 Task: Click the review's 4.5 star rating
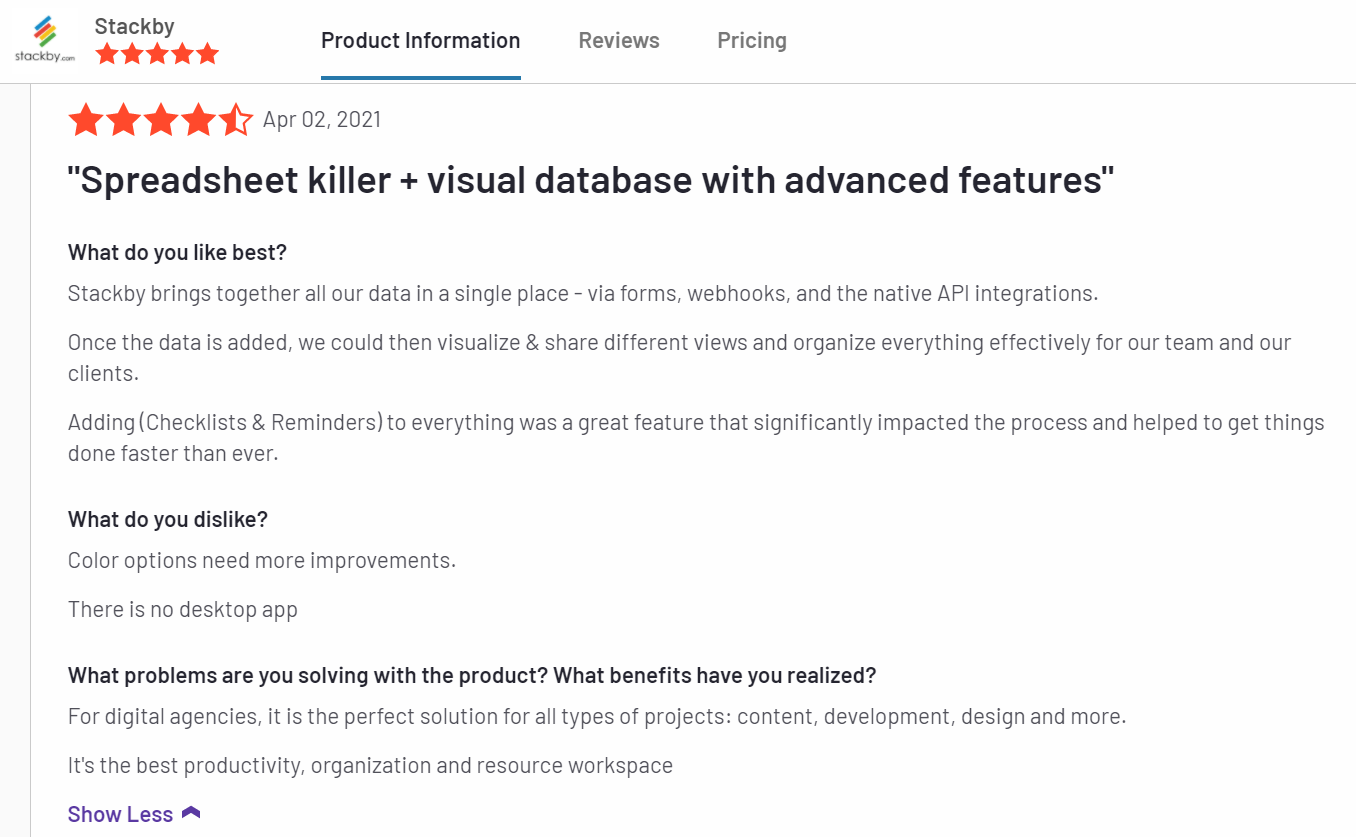coord(161,120)
